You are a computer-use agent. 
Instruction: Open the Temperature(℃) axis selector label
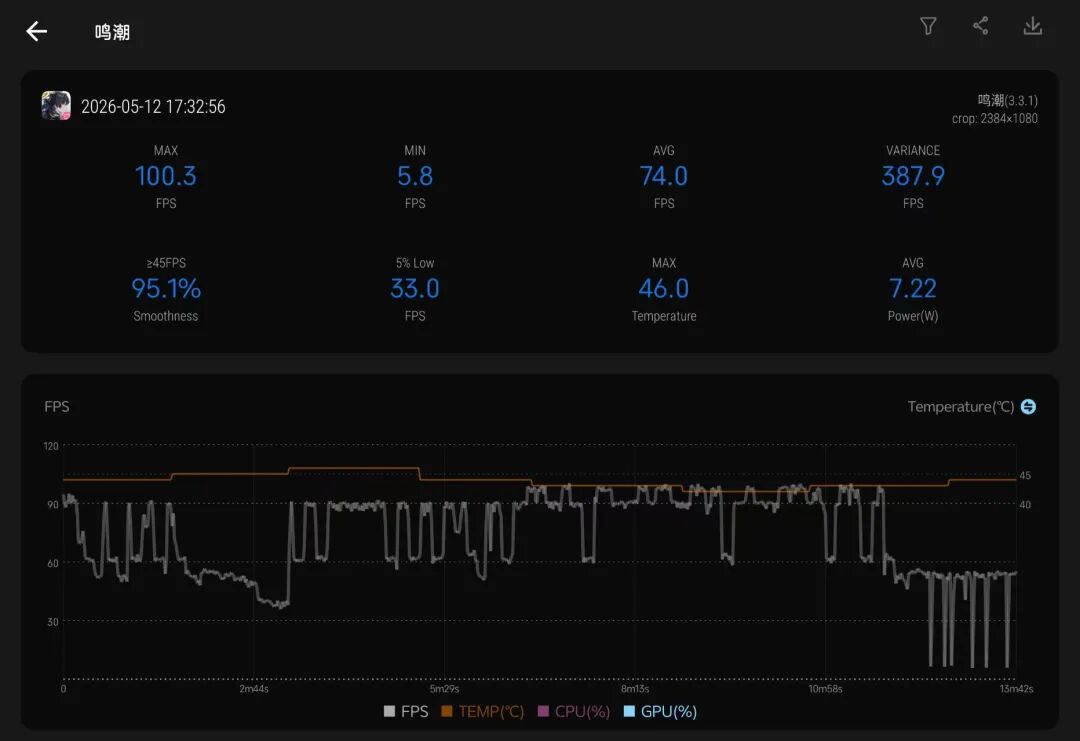pos(960,406)
